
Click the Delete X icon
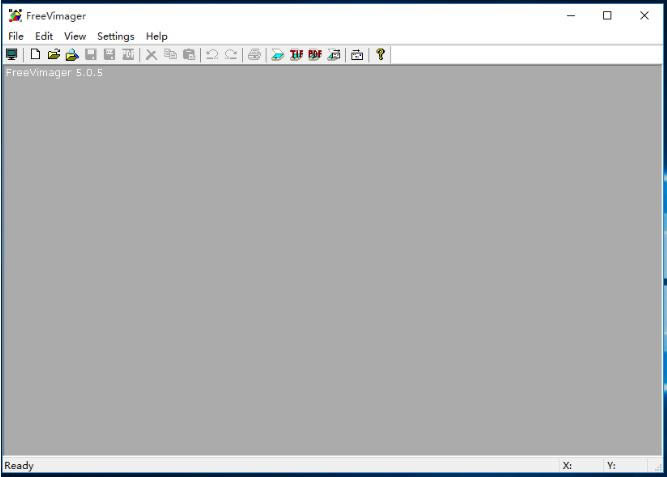click(151, 54)
